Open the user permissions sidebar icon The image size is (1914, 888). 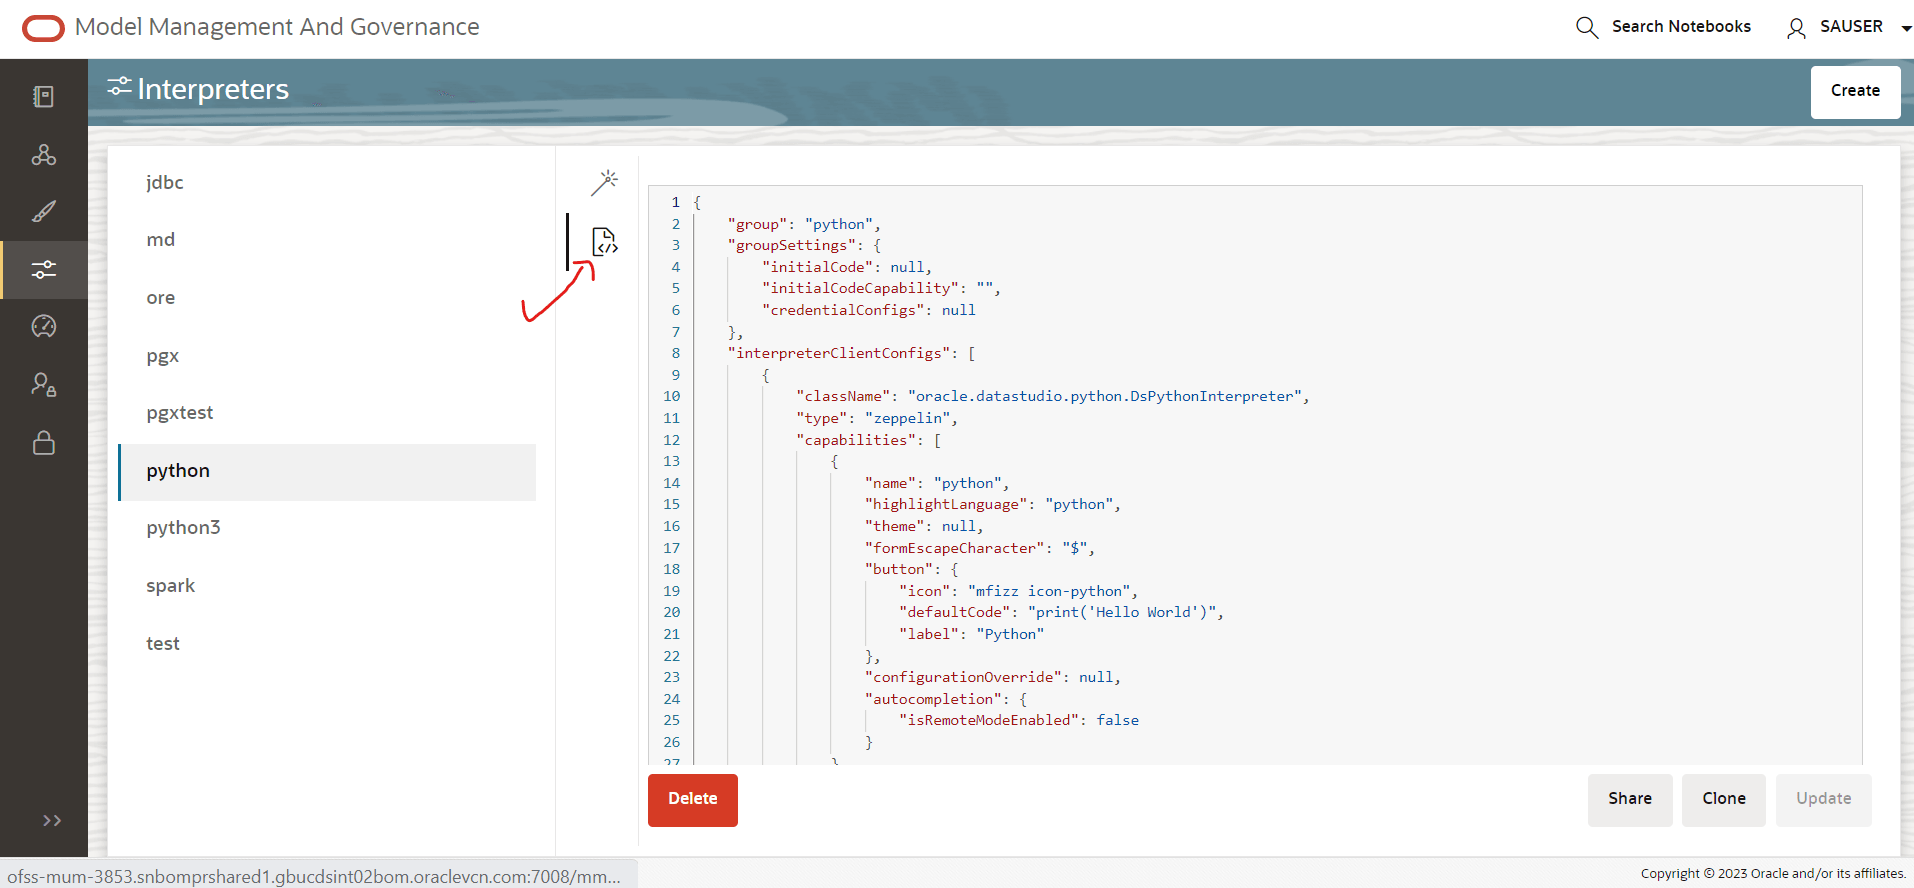(x=43, y=384)
